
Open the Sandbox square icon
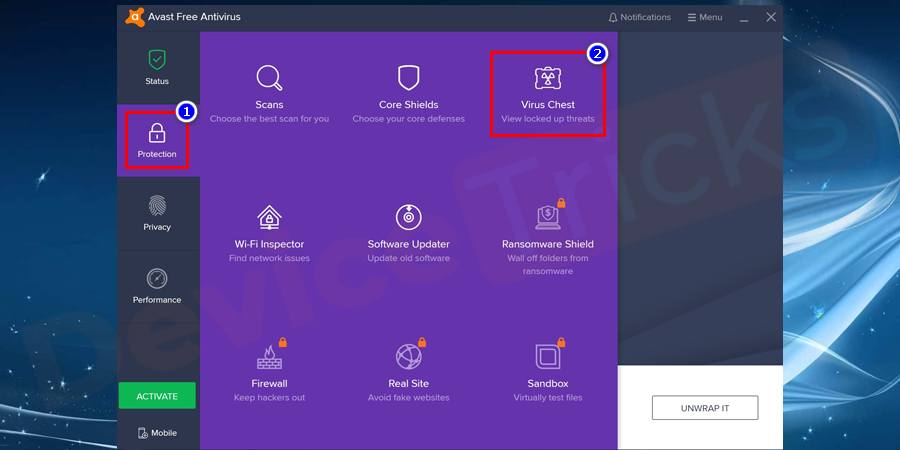coord(548,356)
